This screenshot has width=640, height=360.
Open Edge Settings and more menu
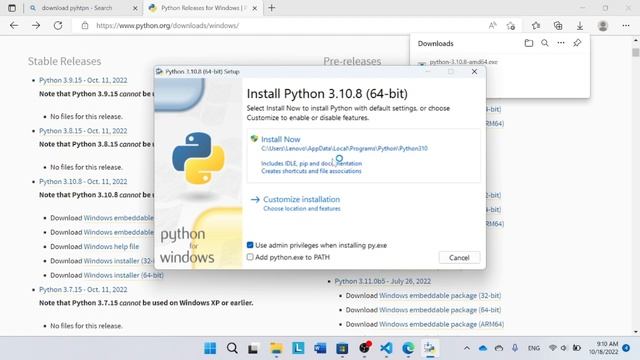626,26
